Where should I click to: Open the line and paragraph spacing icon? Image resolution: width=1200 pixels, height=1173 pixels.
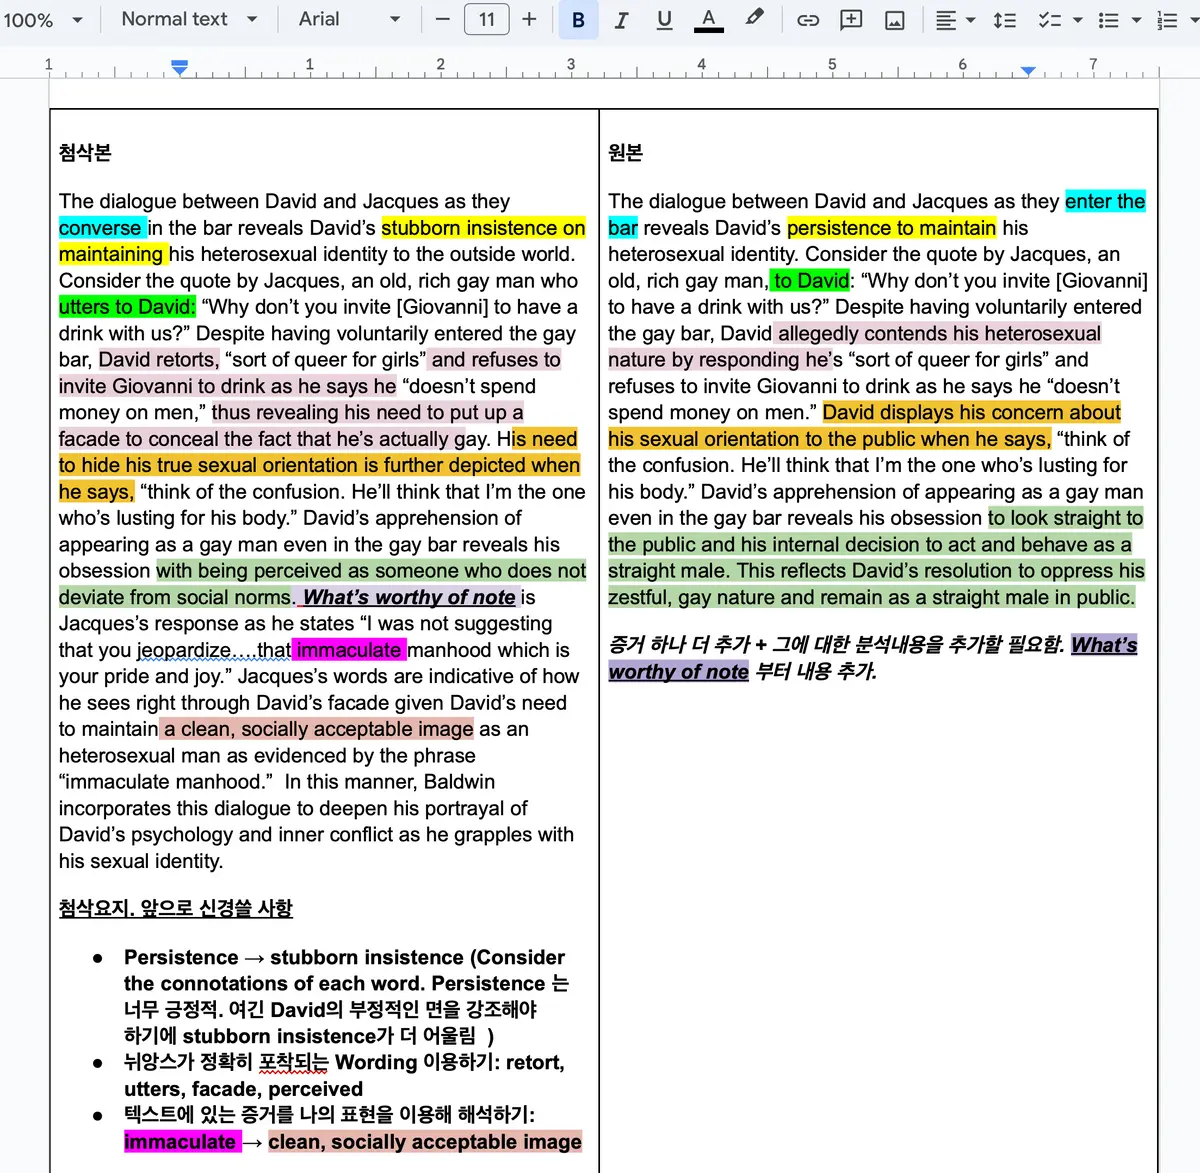(x=1005, y=20)
